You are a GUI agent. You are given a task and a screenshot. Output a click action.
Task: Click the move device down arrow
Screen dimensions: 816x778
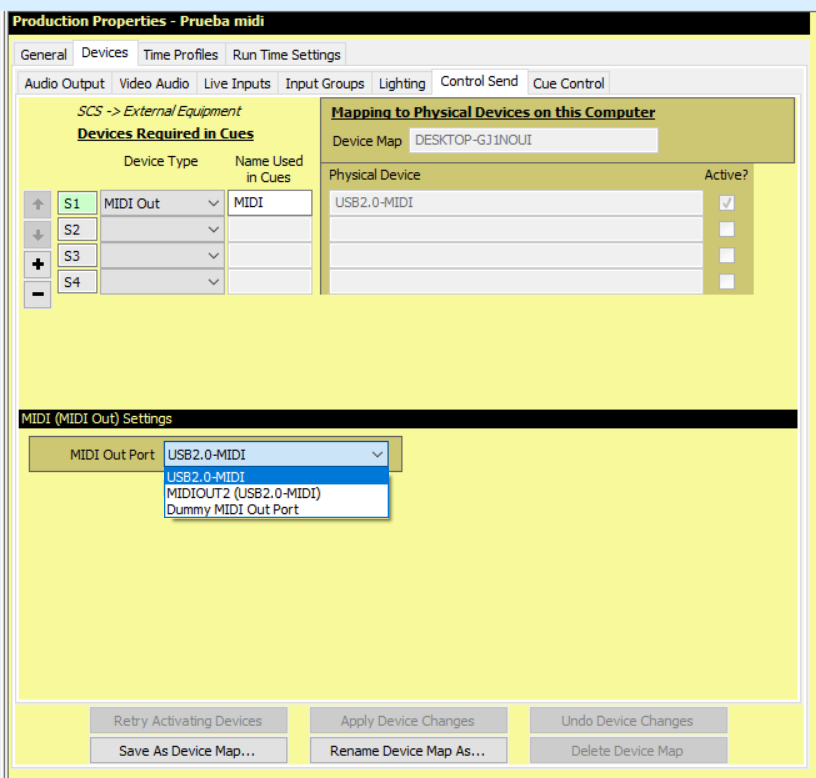(37, 238)
